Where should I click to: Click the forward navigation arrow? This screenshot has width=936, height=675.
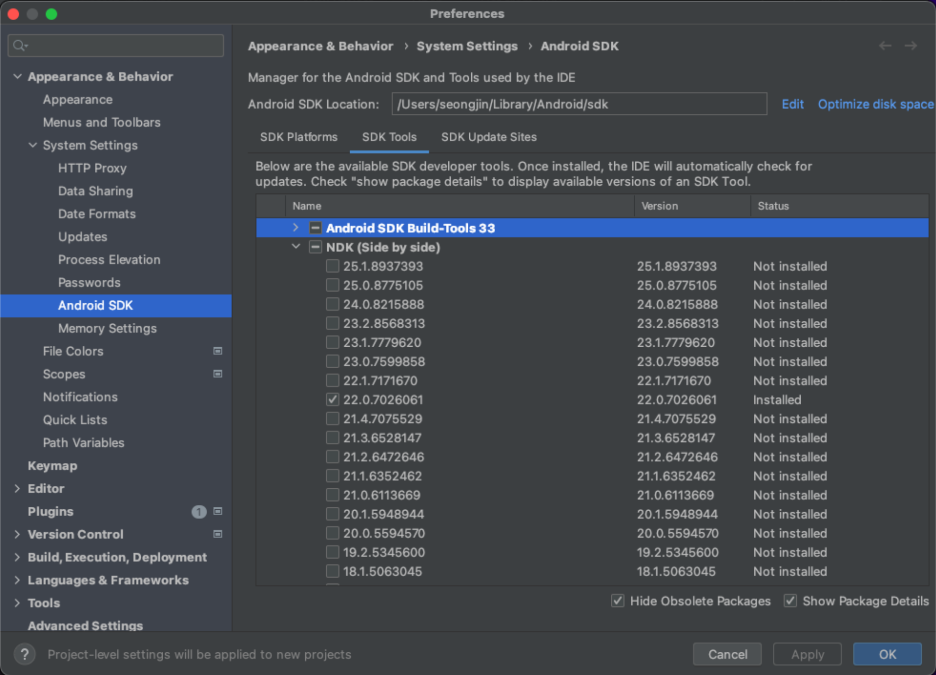pos(910,46)
